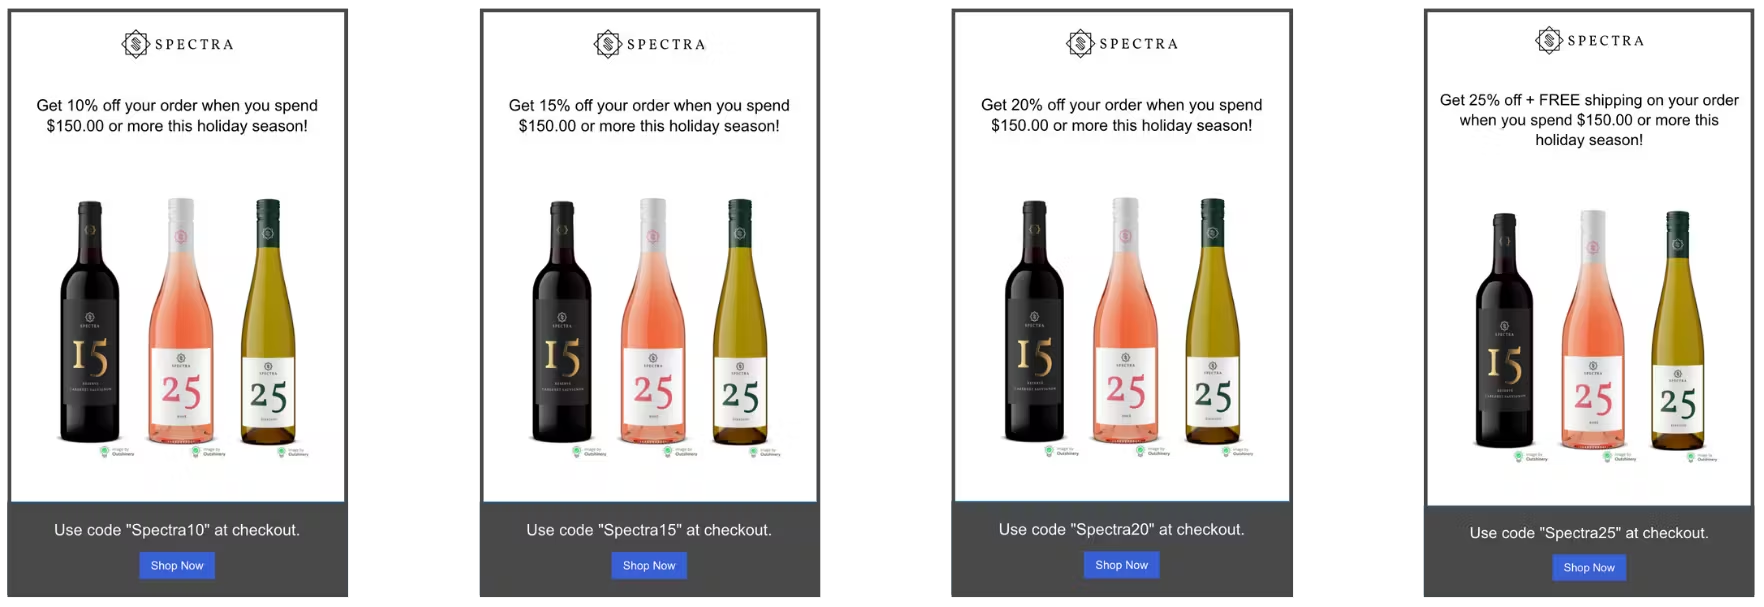
Task: Select the red wine bottle in the 10% ad
Action: tap(90, 325)
